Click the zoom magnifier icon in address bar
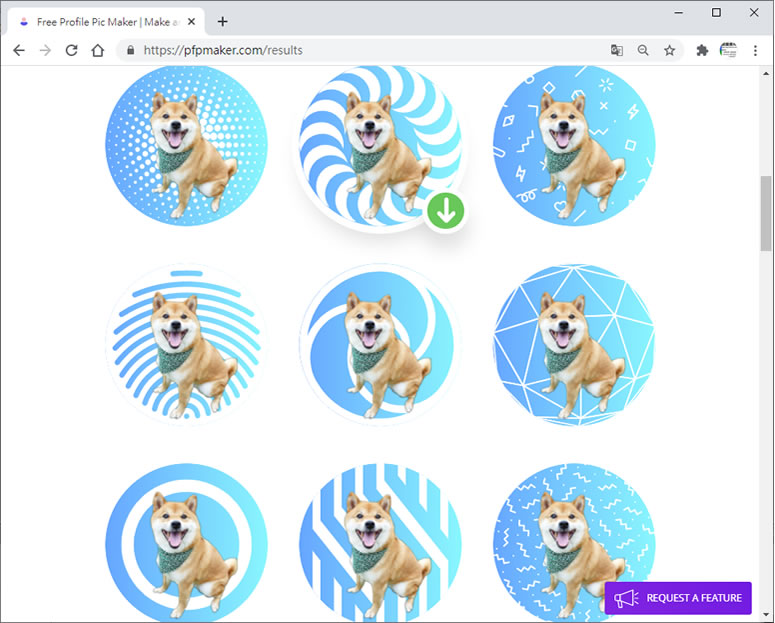 pos(643,50)
